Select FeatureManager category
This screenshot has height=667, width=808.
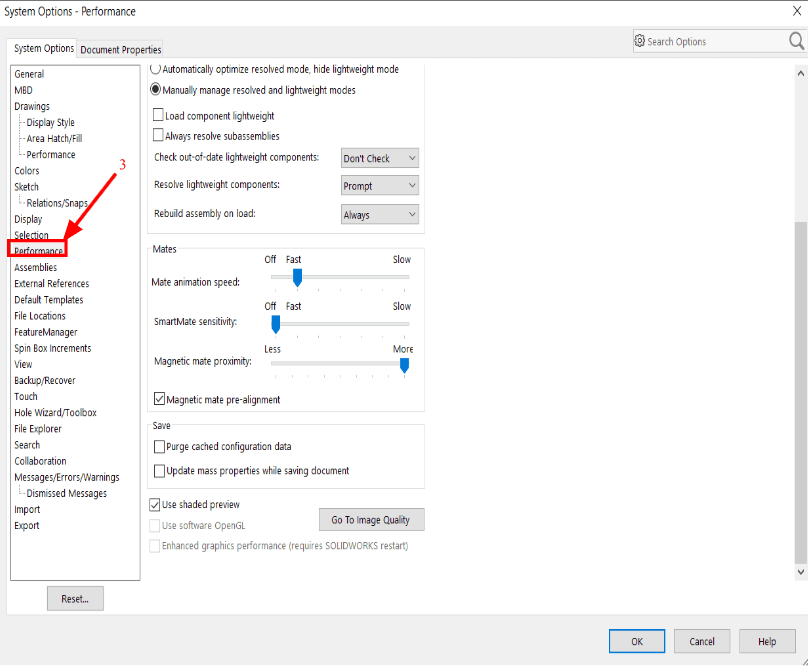point(46,332)
